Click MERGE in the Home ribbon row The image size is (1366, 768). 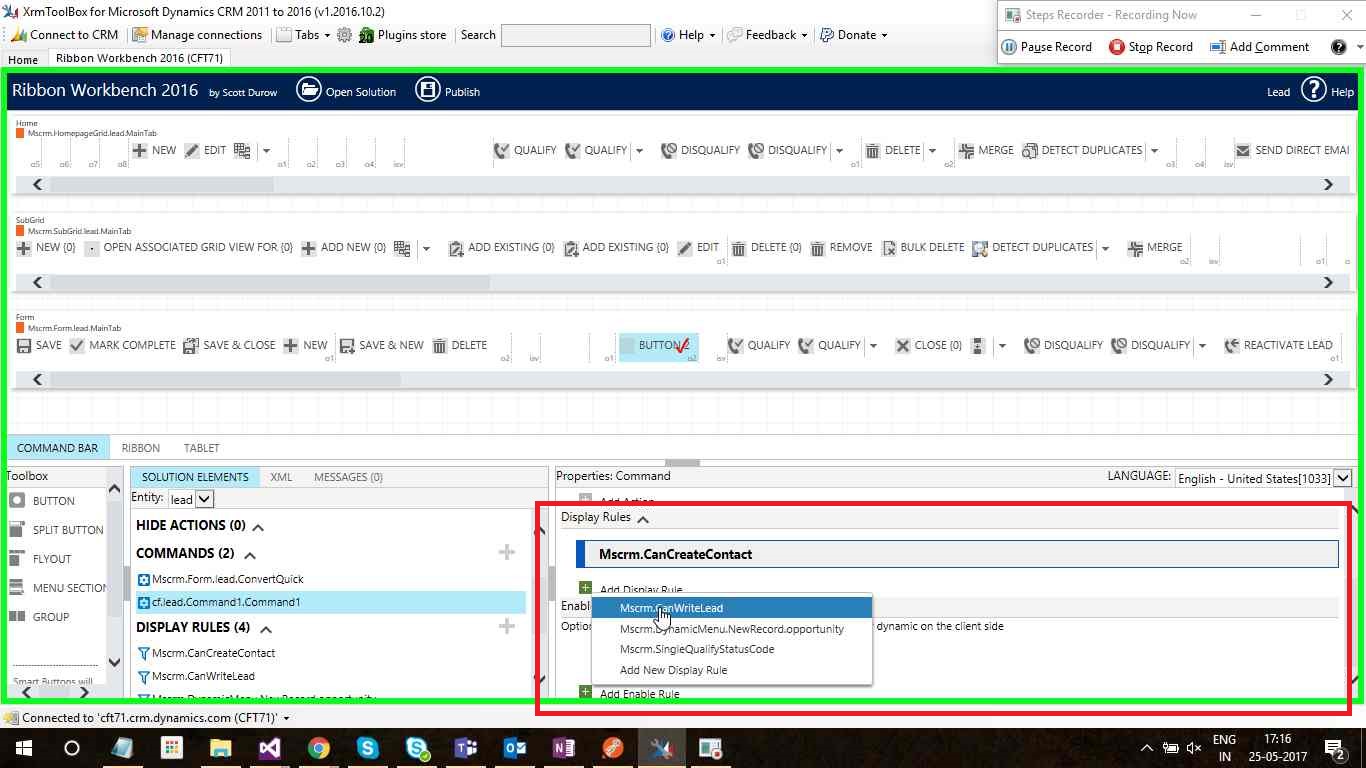986,150
